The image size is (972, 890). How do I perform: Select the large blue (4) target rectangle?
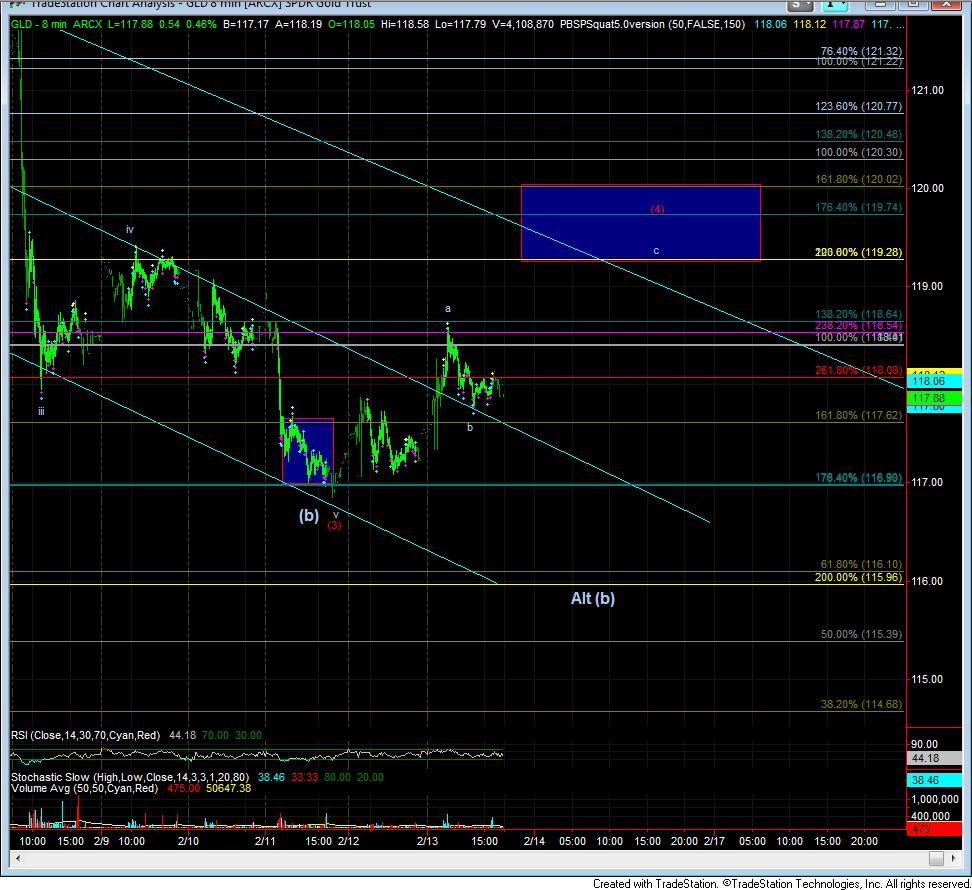coord(640,223)
